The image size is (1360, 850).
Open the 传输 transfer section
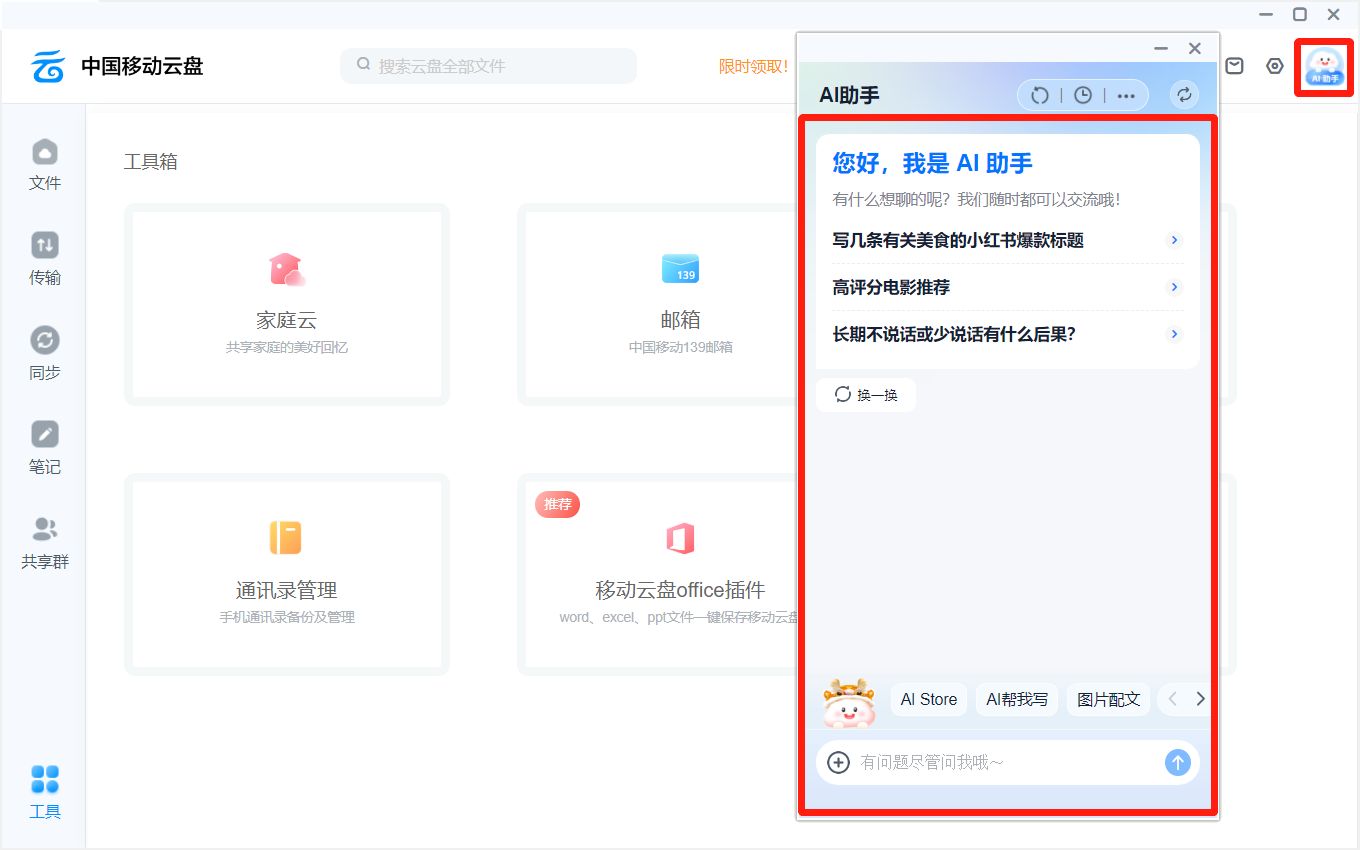(45, 260)
